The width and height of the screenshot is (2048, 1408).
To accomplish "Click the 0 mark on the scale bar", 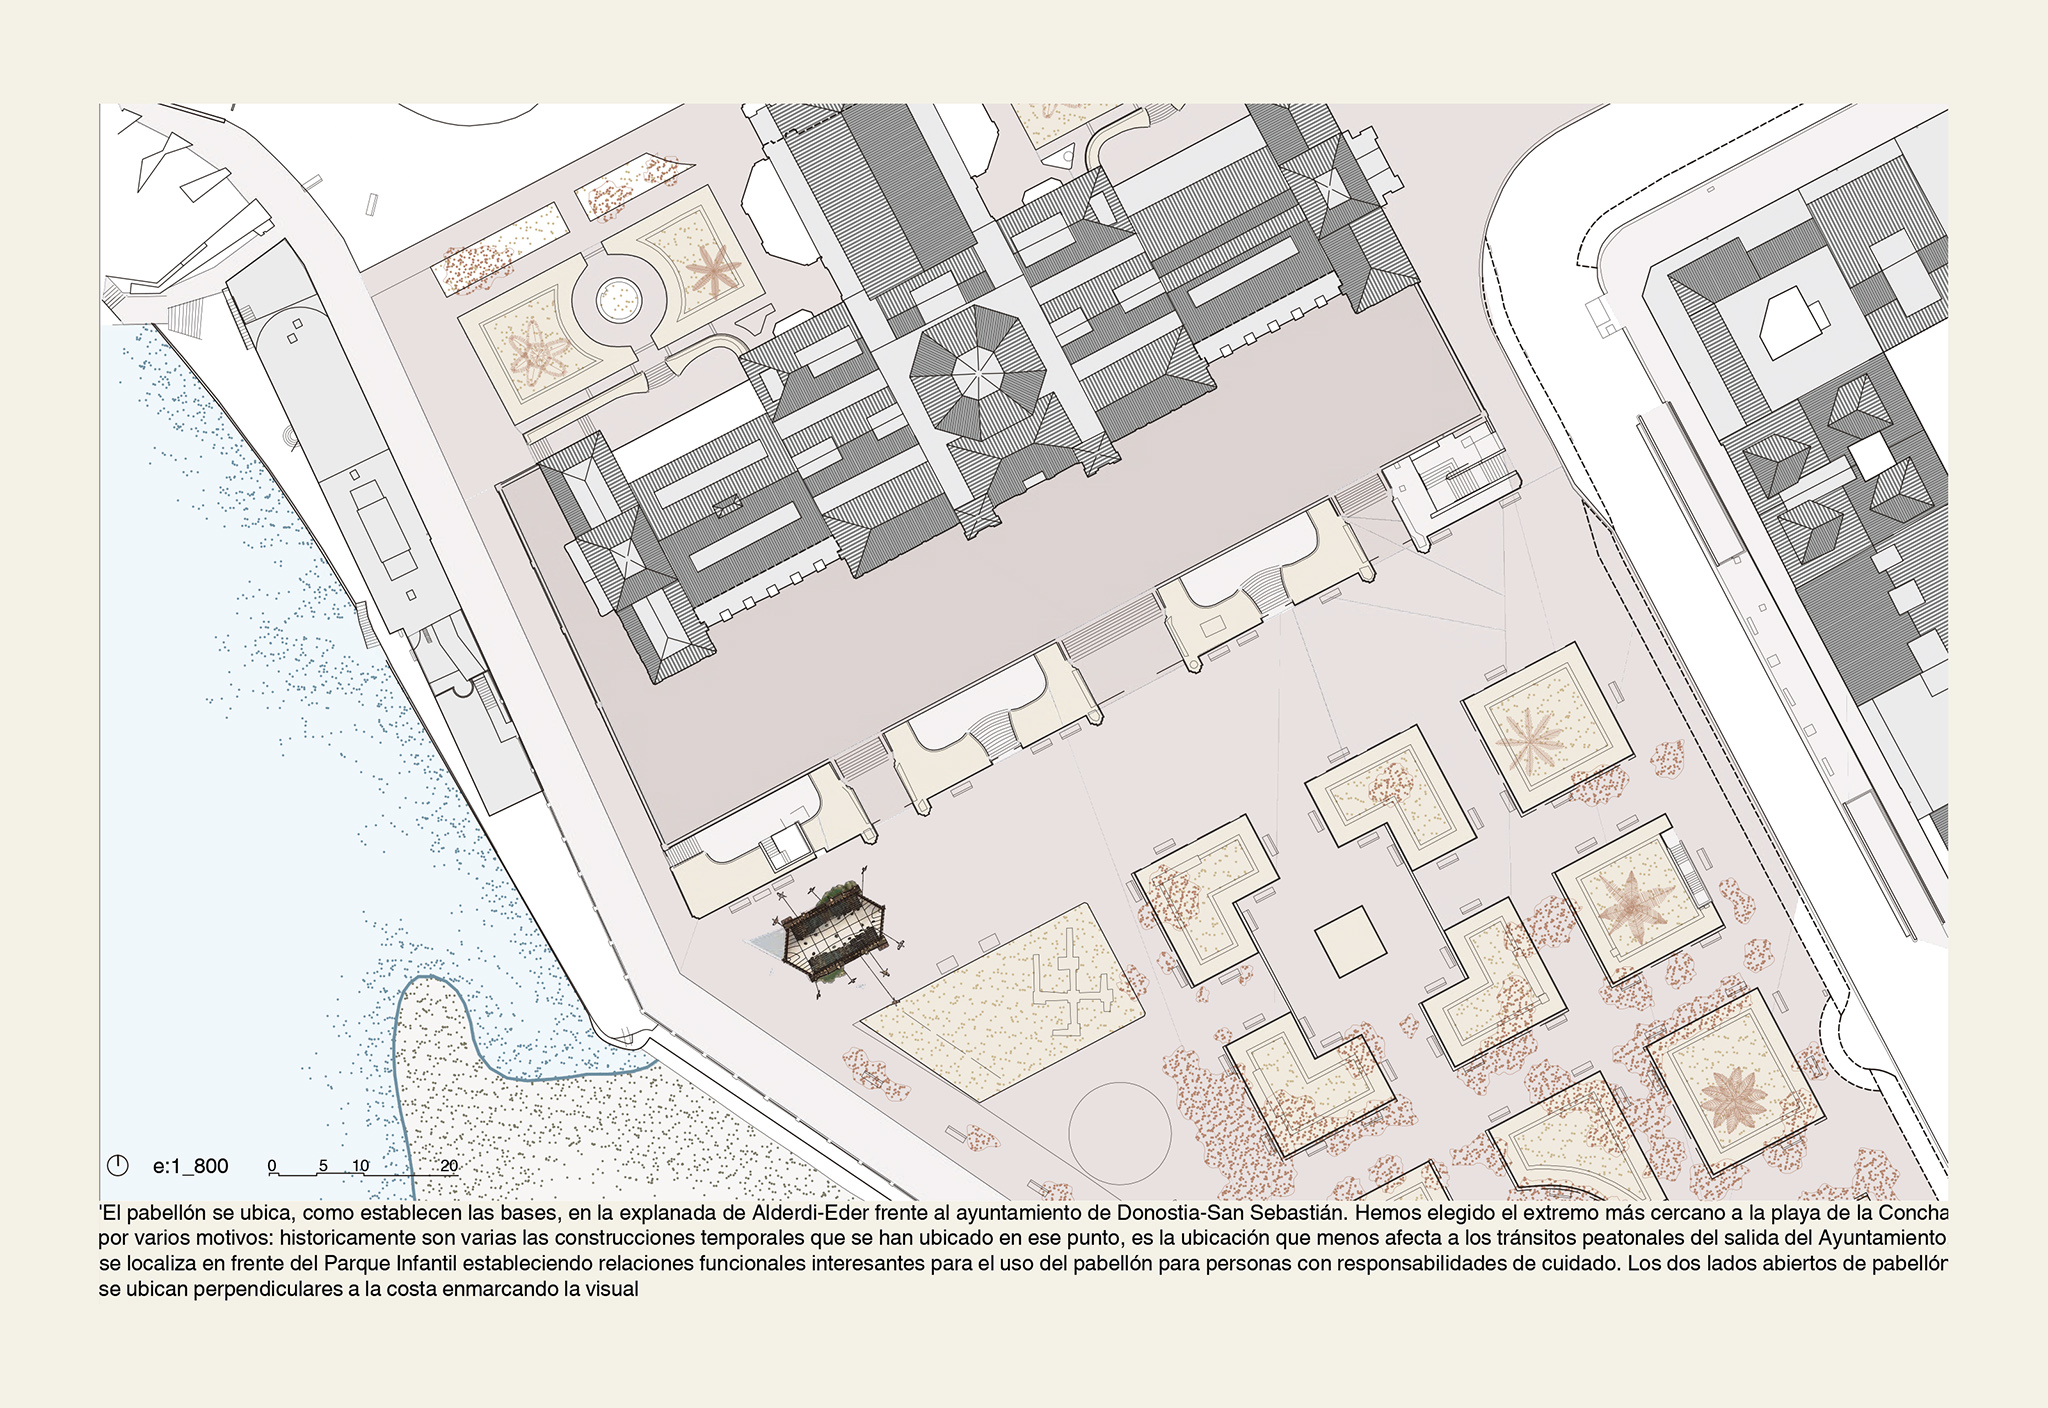I will pyautogui.click(x=272, y=1166).
